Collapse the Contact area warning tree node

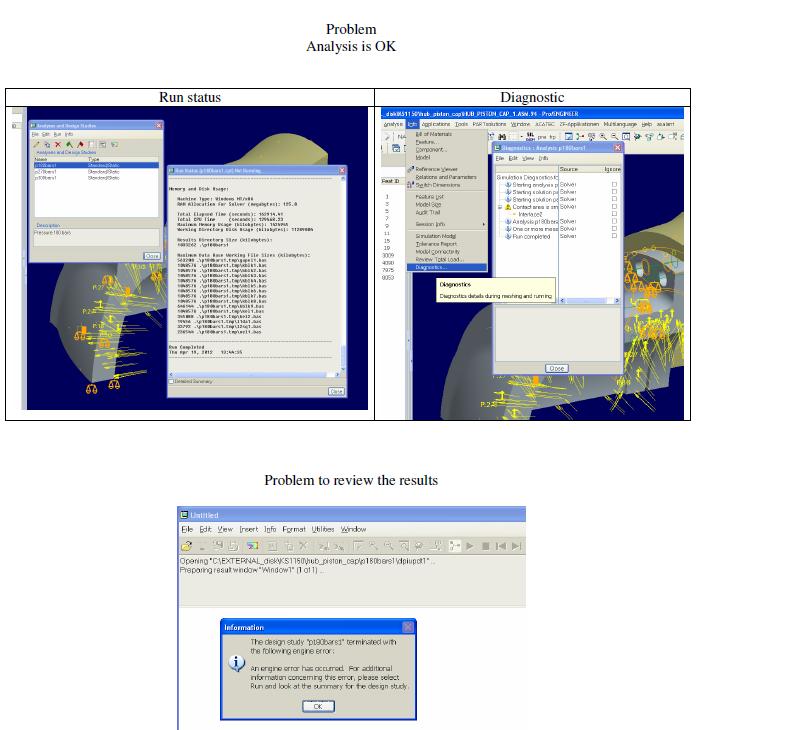(500, 207)
